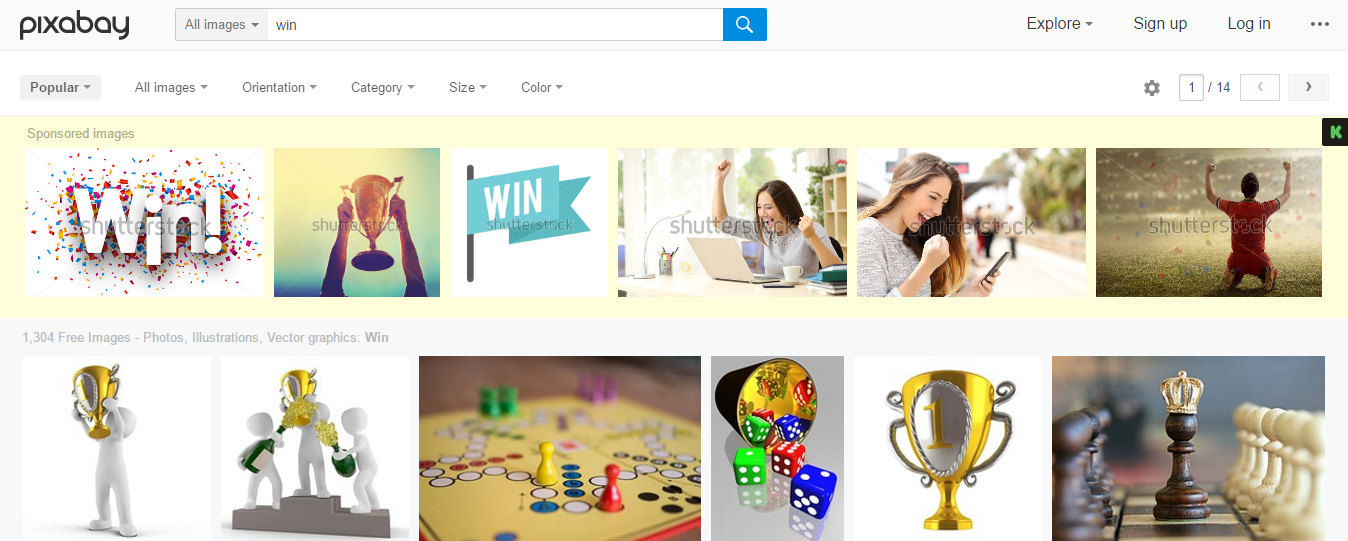
Task: Open the settings gear icon
Action: point(1152,88)
